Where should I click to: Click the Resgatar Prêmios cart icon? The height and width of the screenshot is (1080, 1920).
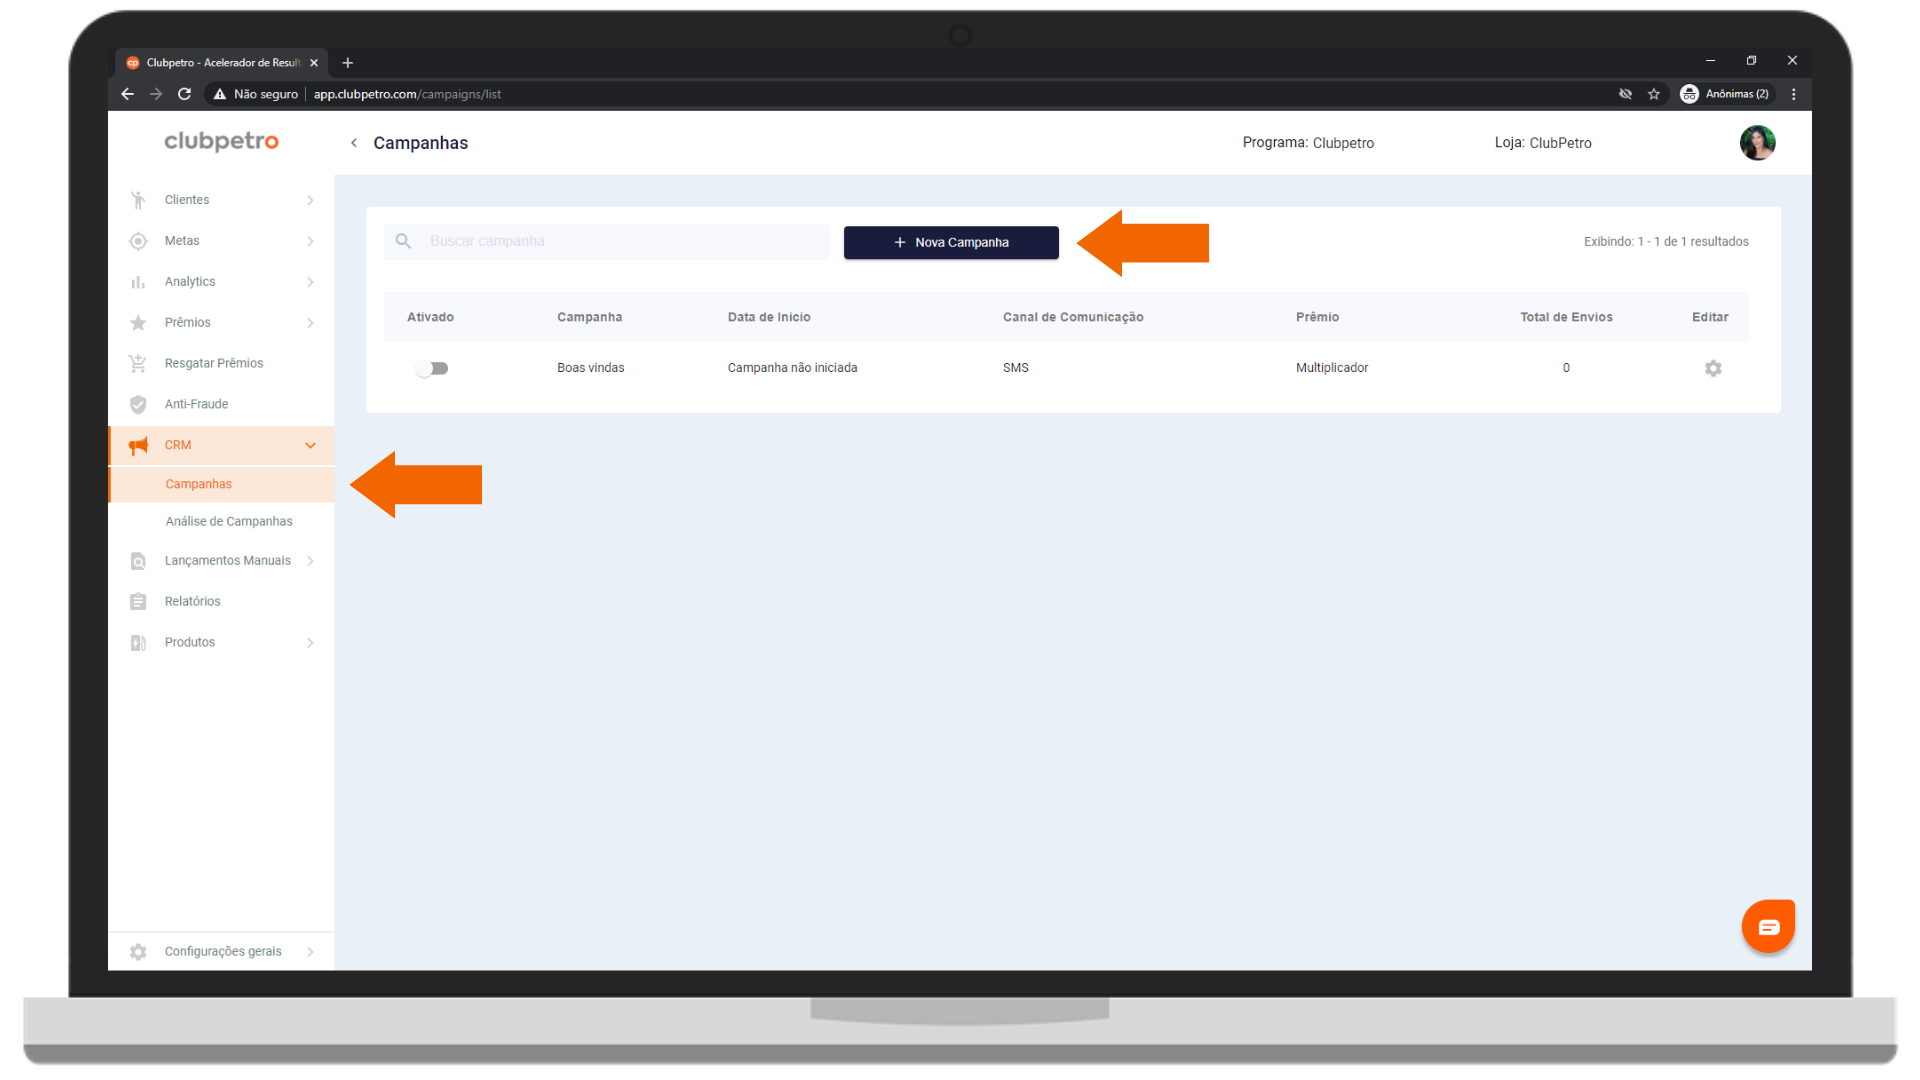(138, 363)
